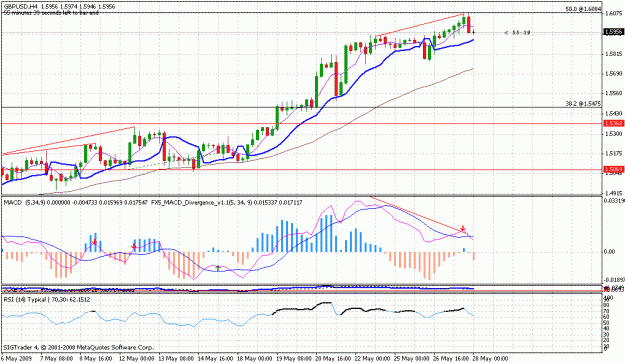625x363 pixels.
Task: Click the red down arrow on the 8 May MACD bars
Action: pyautogui.click(x=94, y=242)
